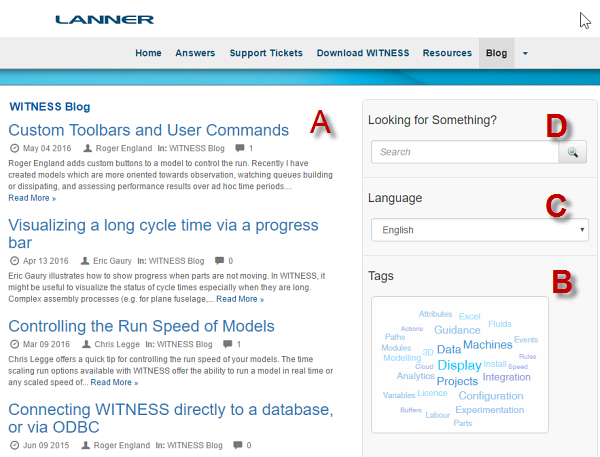Select the Machines tag
This screenshot has width=600, height=457.
488,344
